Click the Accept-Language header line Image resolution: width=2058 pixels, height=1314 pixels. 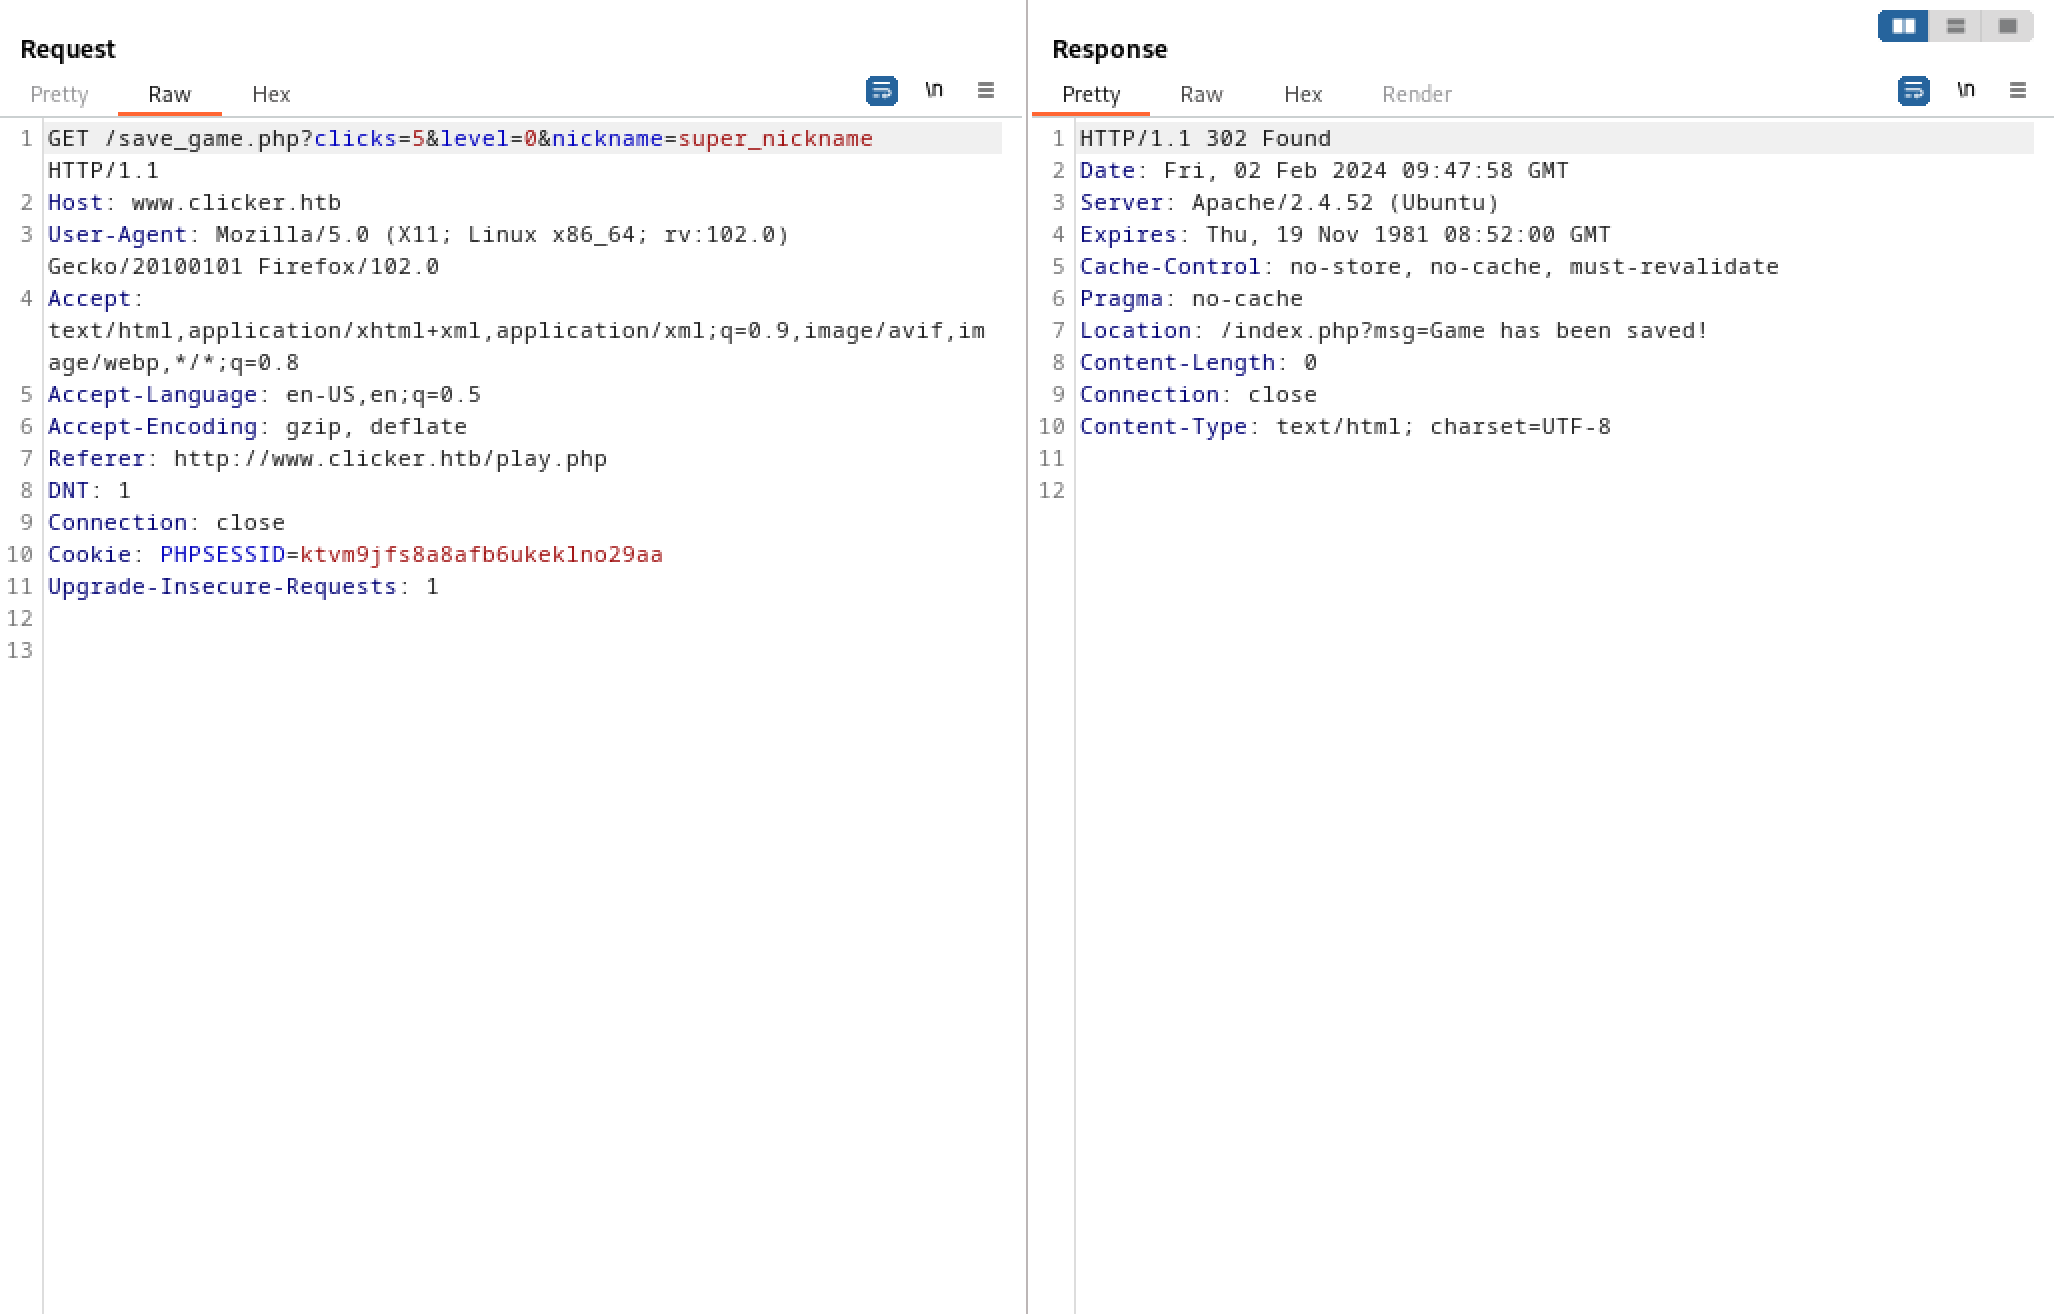264,394
